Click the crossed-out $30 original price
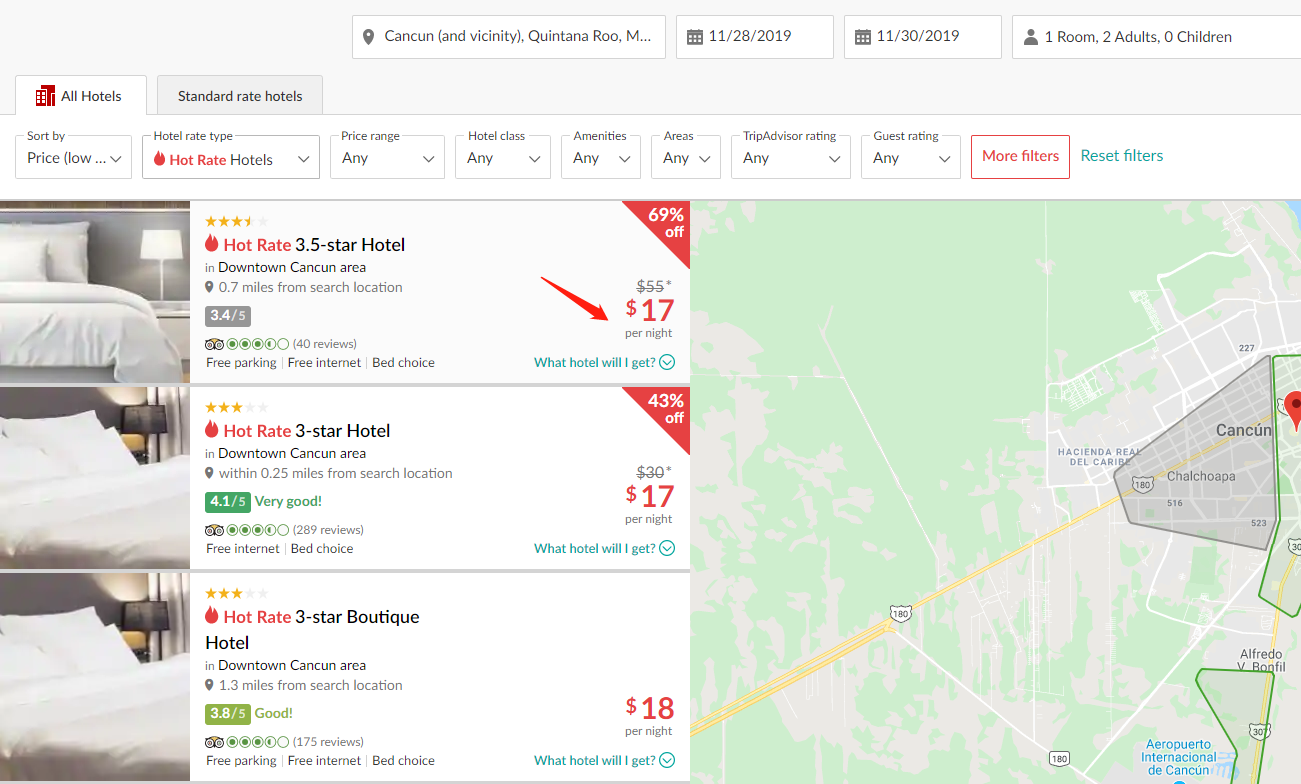Image resolution: width=1301 pixels, height=784 pixels. (650, 472)
